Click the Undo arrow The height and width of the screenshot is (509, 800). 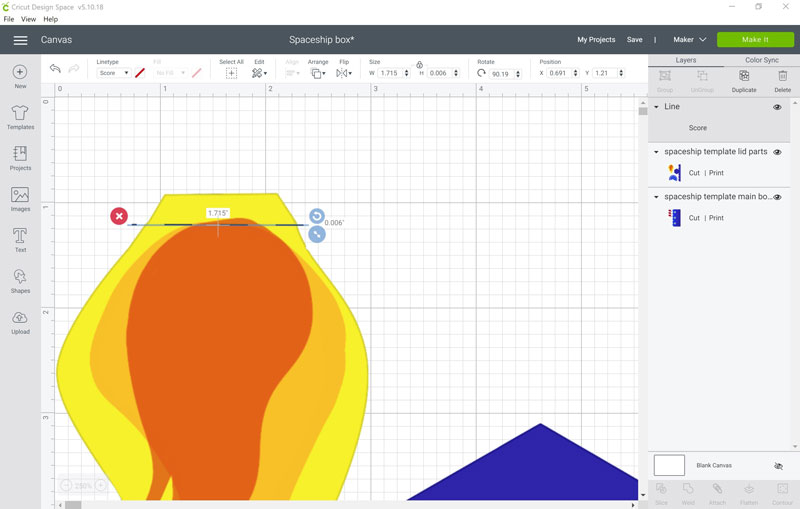55,68
